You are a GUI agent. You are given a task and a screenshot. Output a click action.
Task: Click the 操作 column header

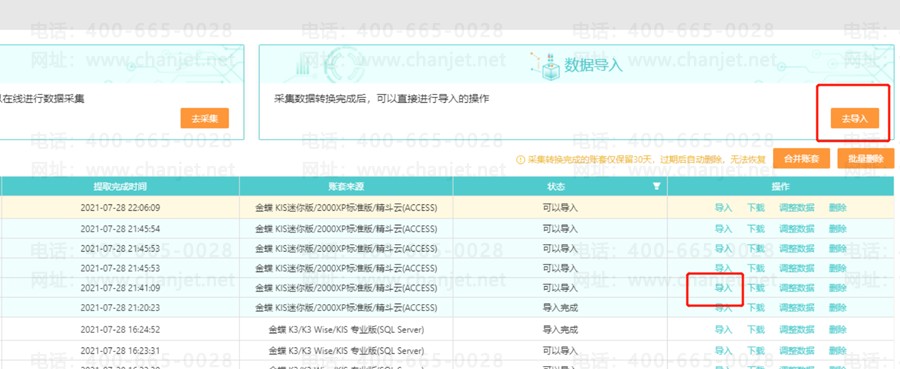[781, 187]
